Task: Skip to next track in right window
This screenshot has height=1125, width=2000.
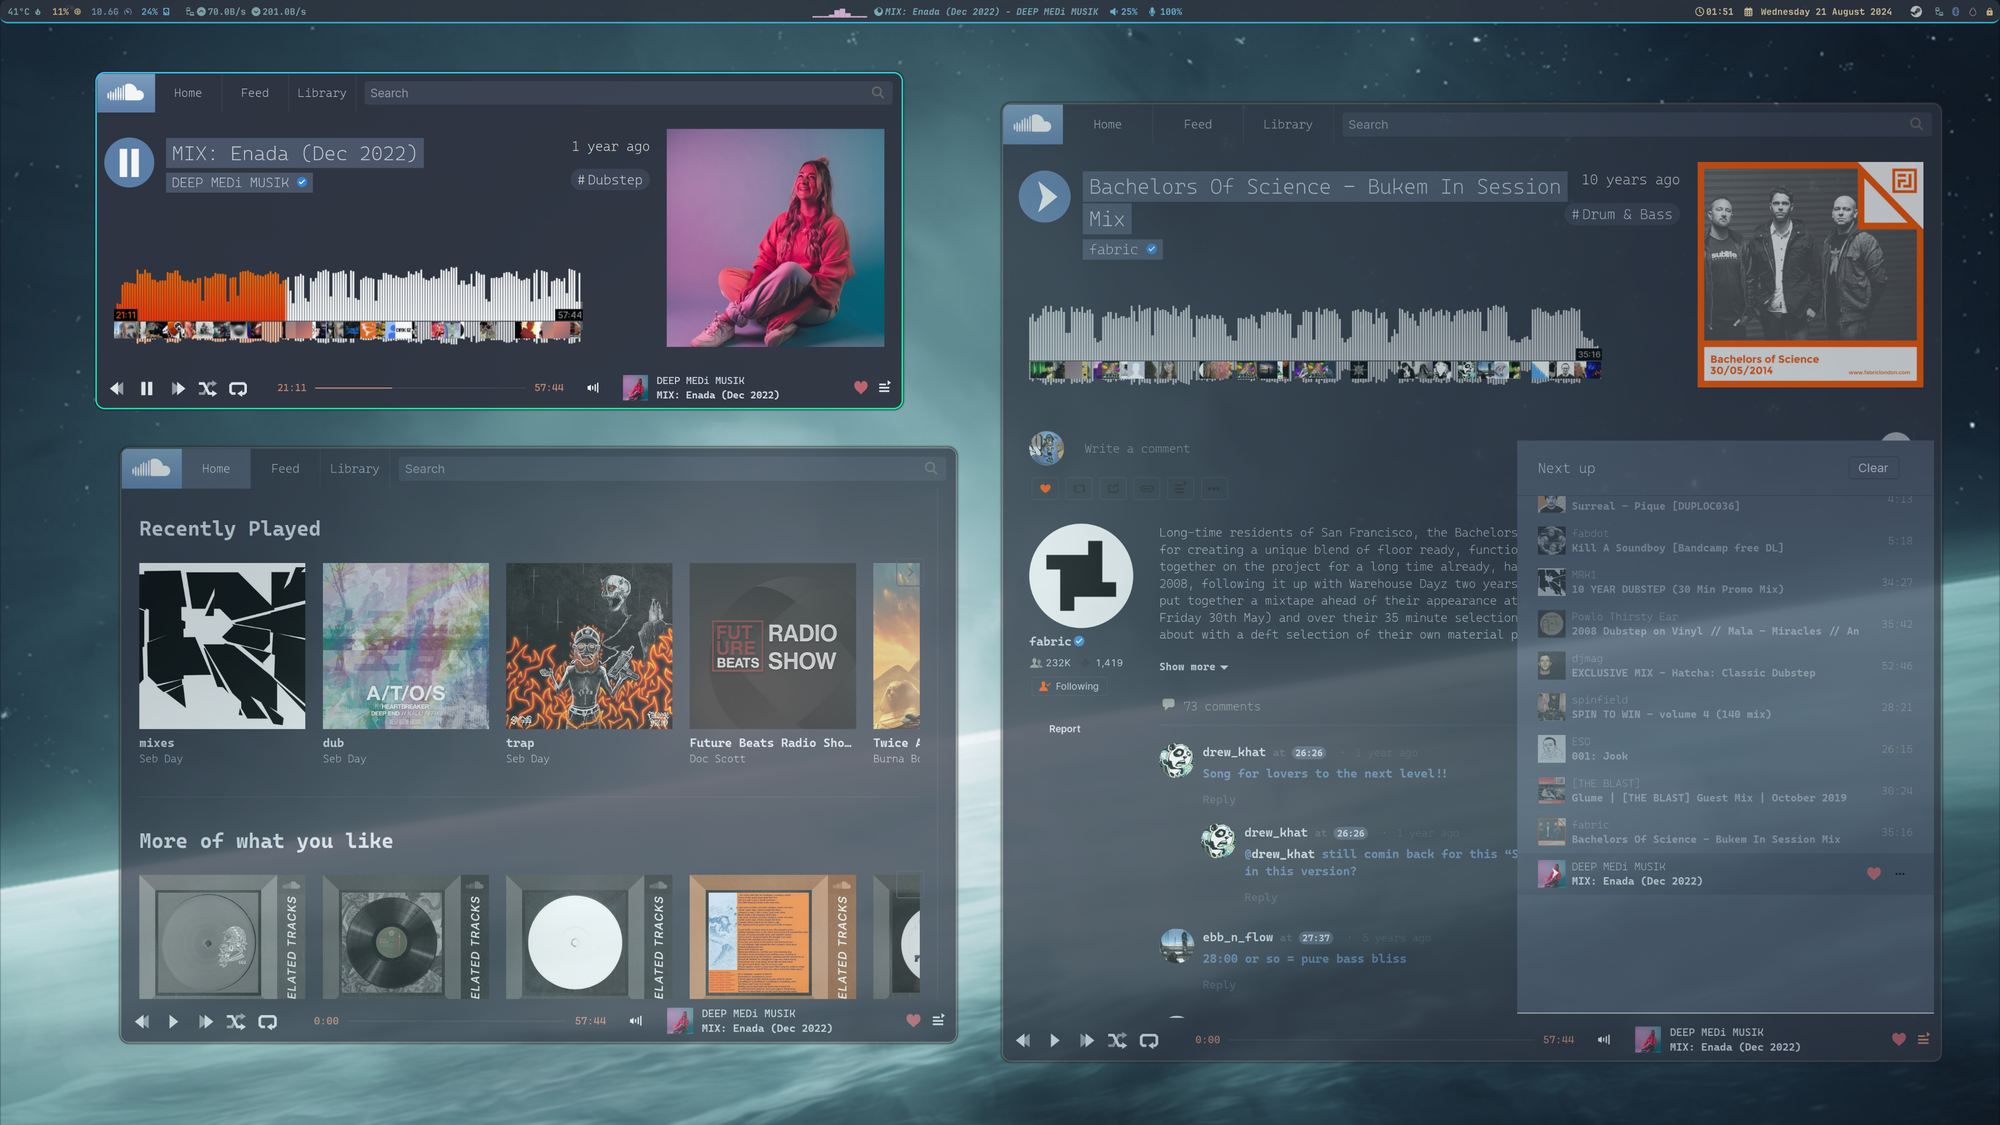Action: 1086,1040
